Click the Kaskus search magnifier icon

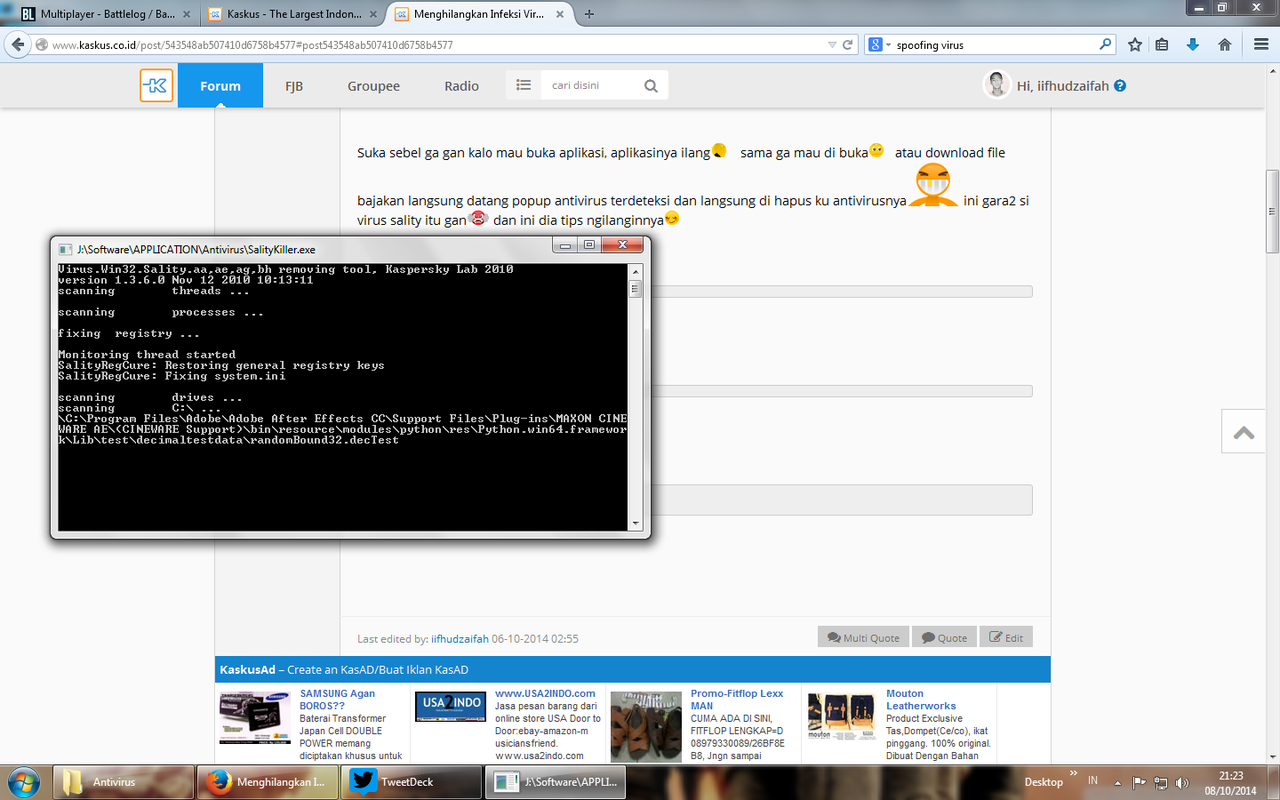click(x=651, y=86)
